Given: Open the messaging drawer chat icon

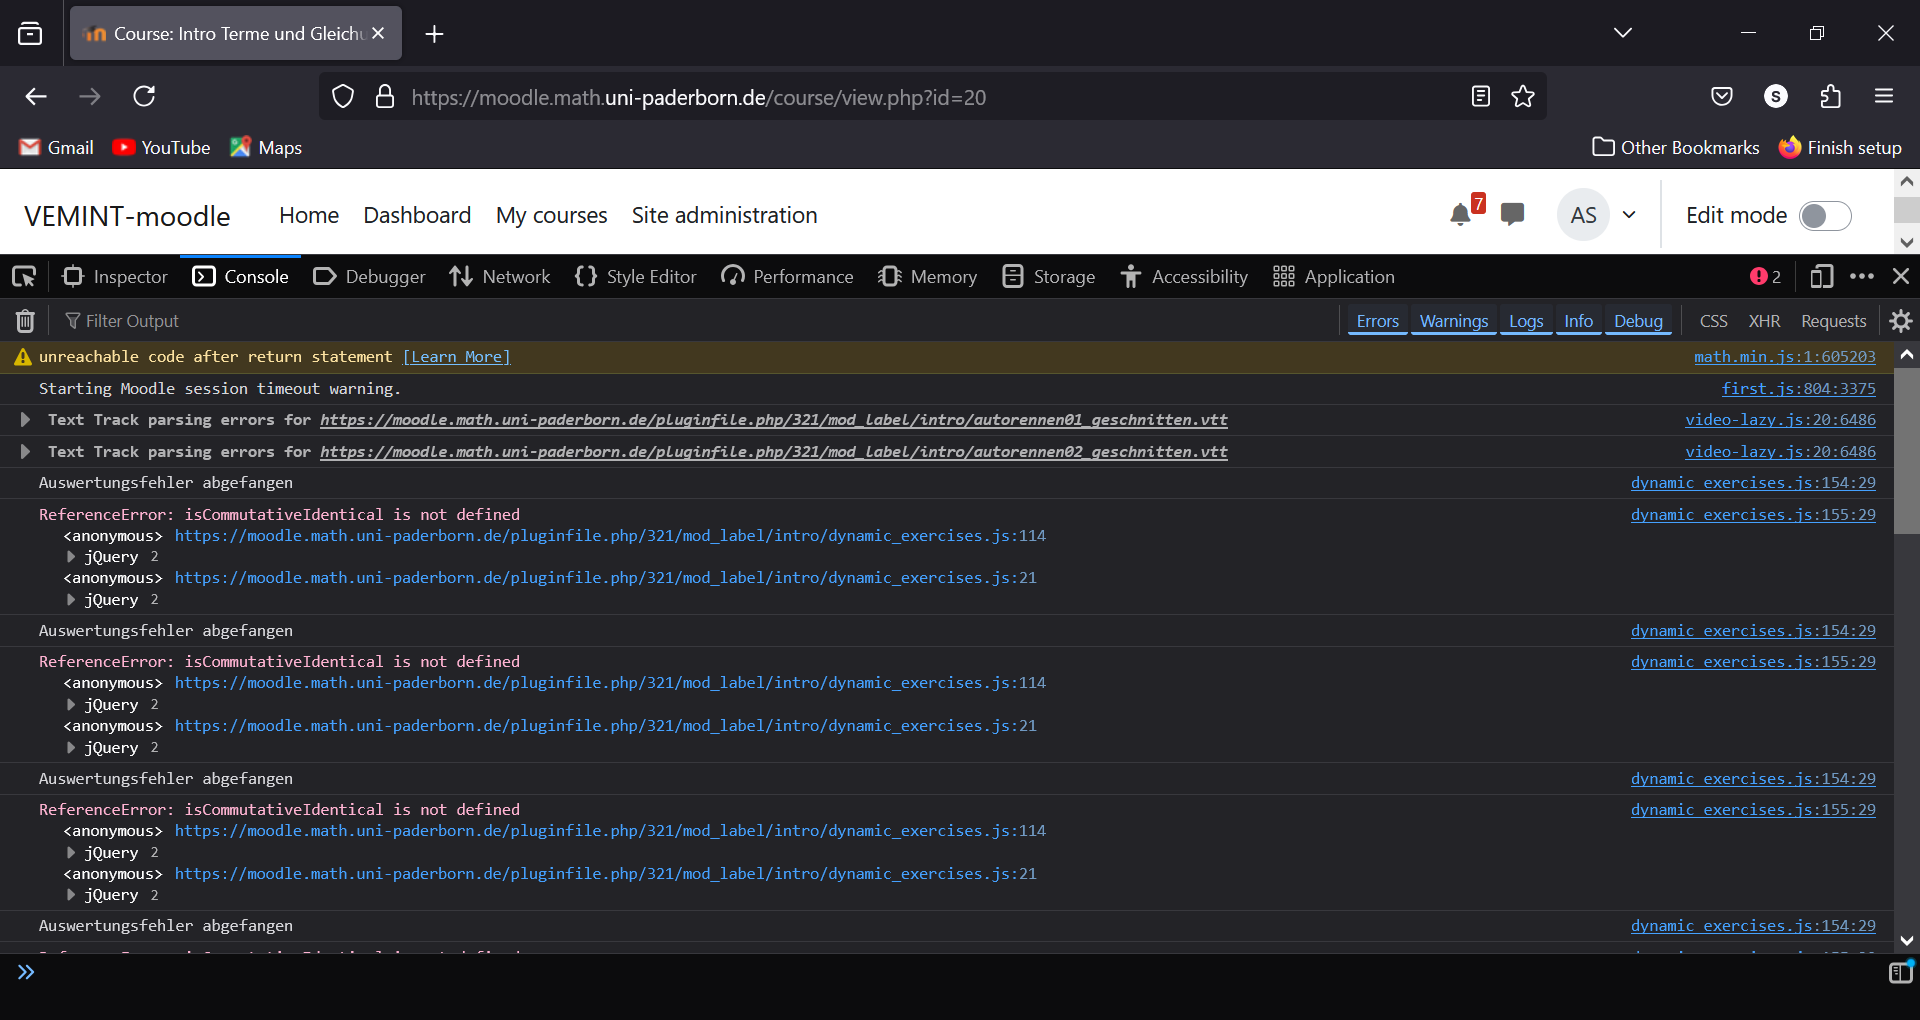Looking at the screenshot, I should pos(1513,214).
